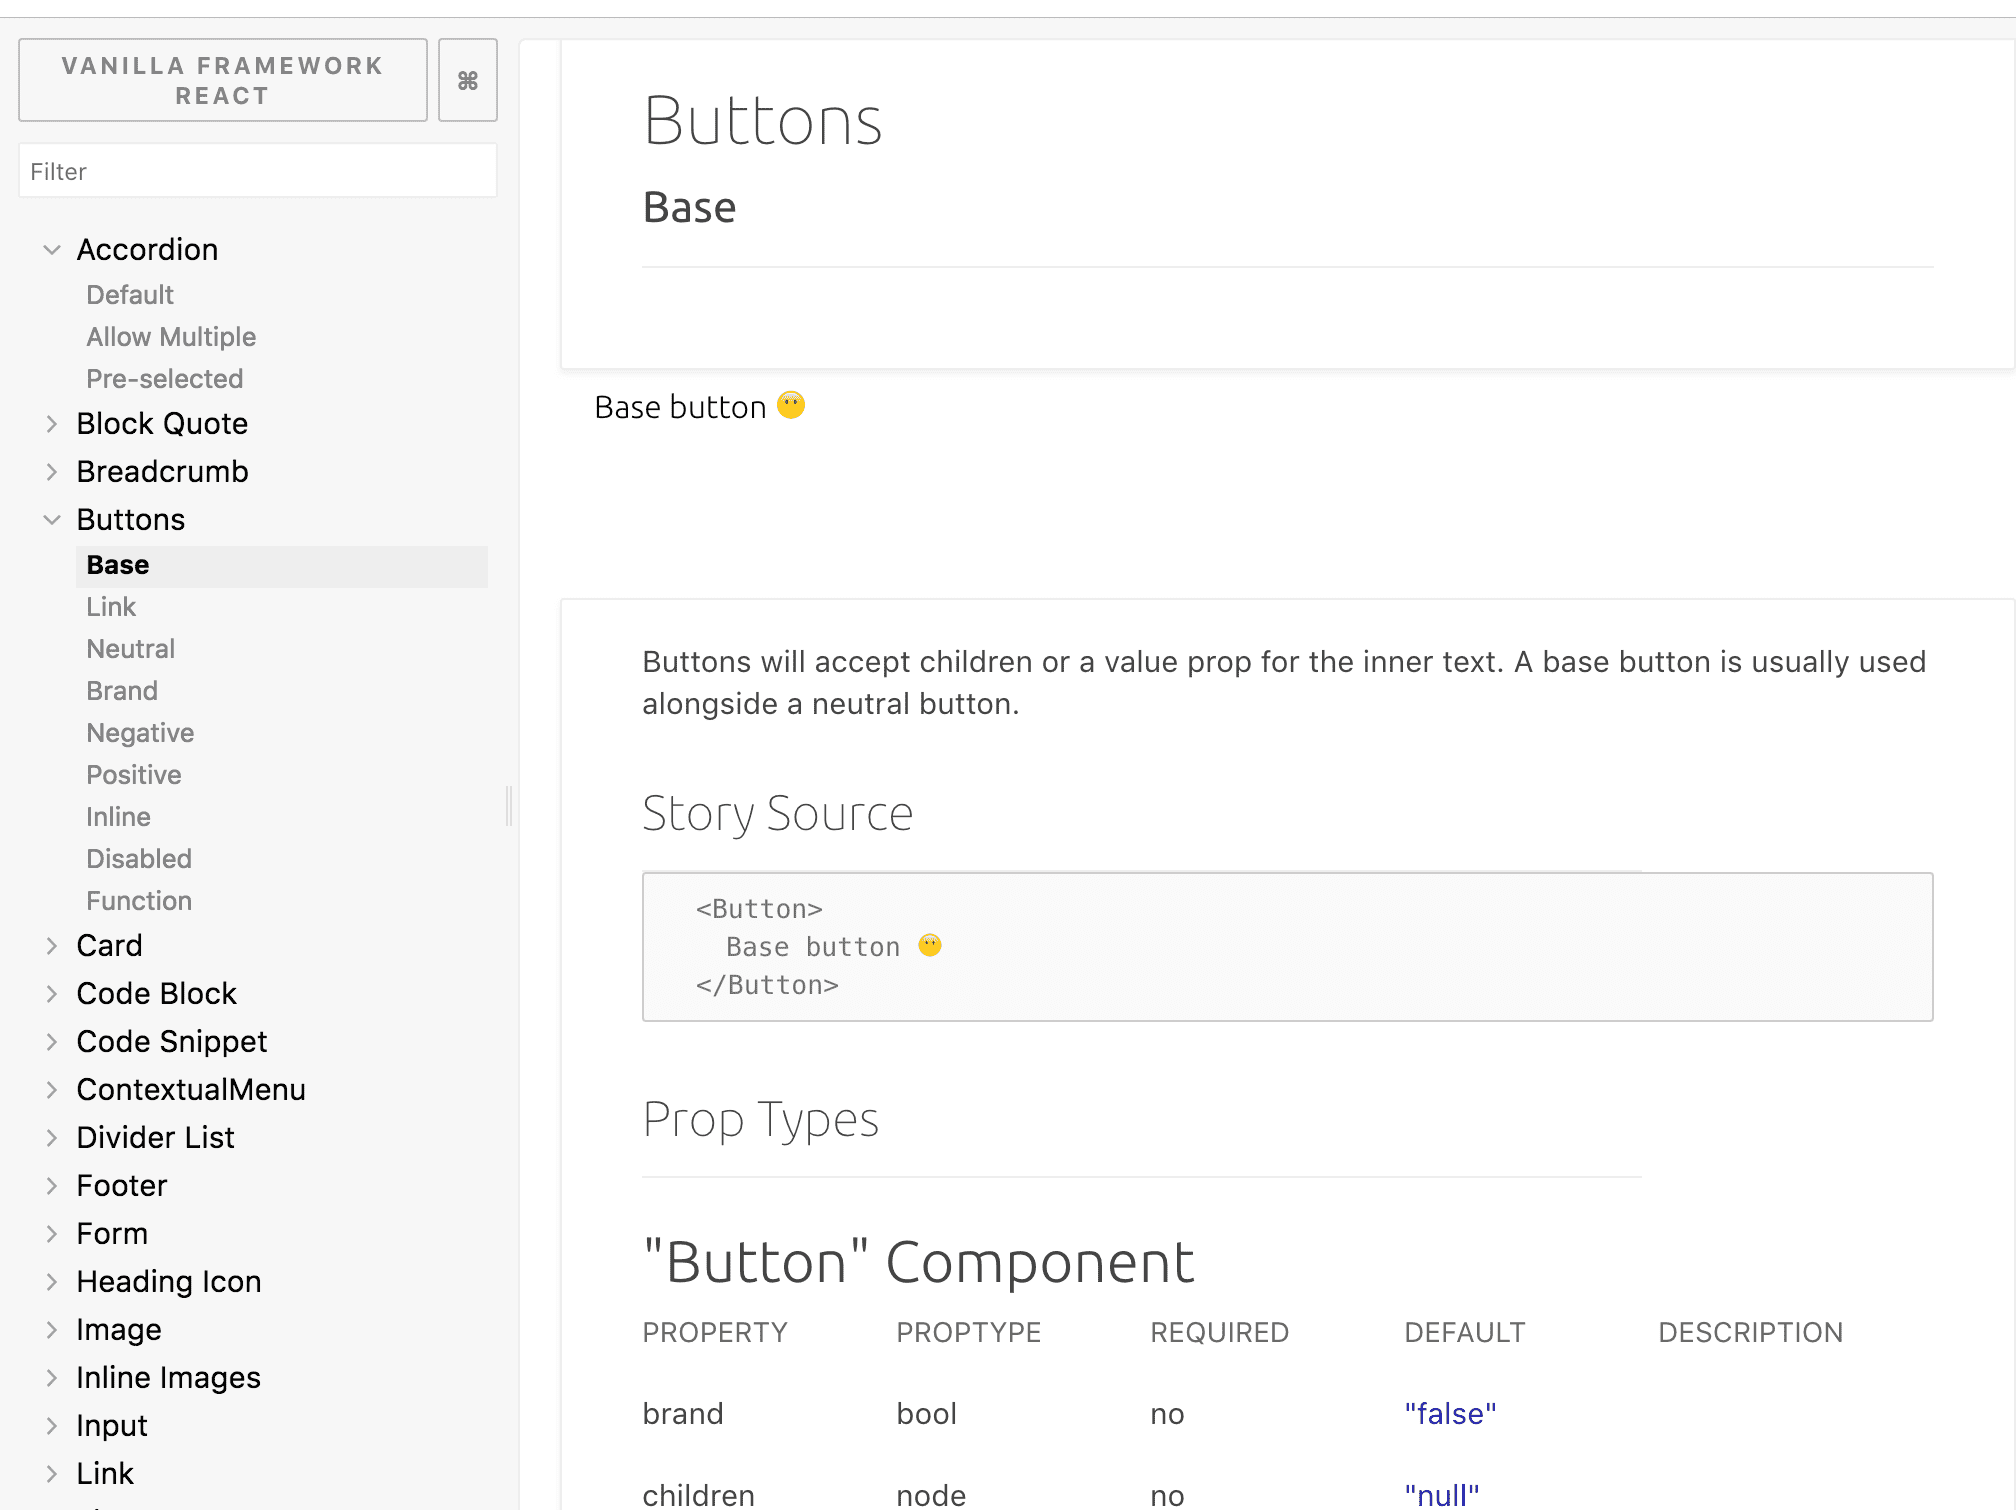Screen dimensions: 2016x1510
Task: Click the sidebar resize handle
Action: pos(509,805)
